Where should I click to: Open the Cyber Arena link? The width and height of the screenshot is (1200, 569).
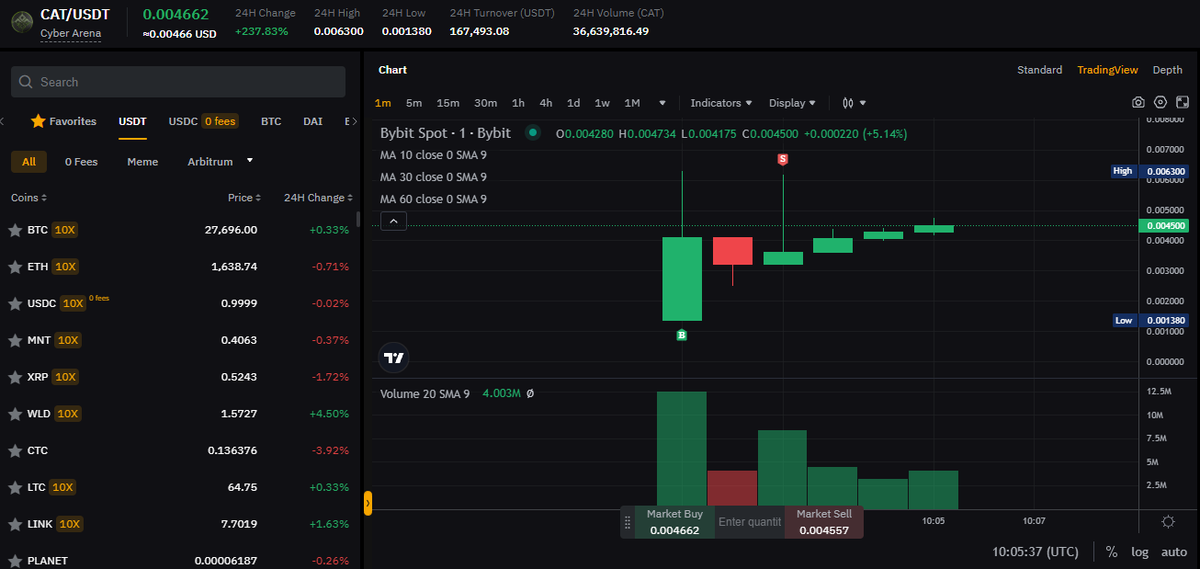[71, 34]
